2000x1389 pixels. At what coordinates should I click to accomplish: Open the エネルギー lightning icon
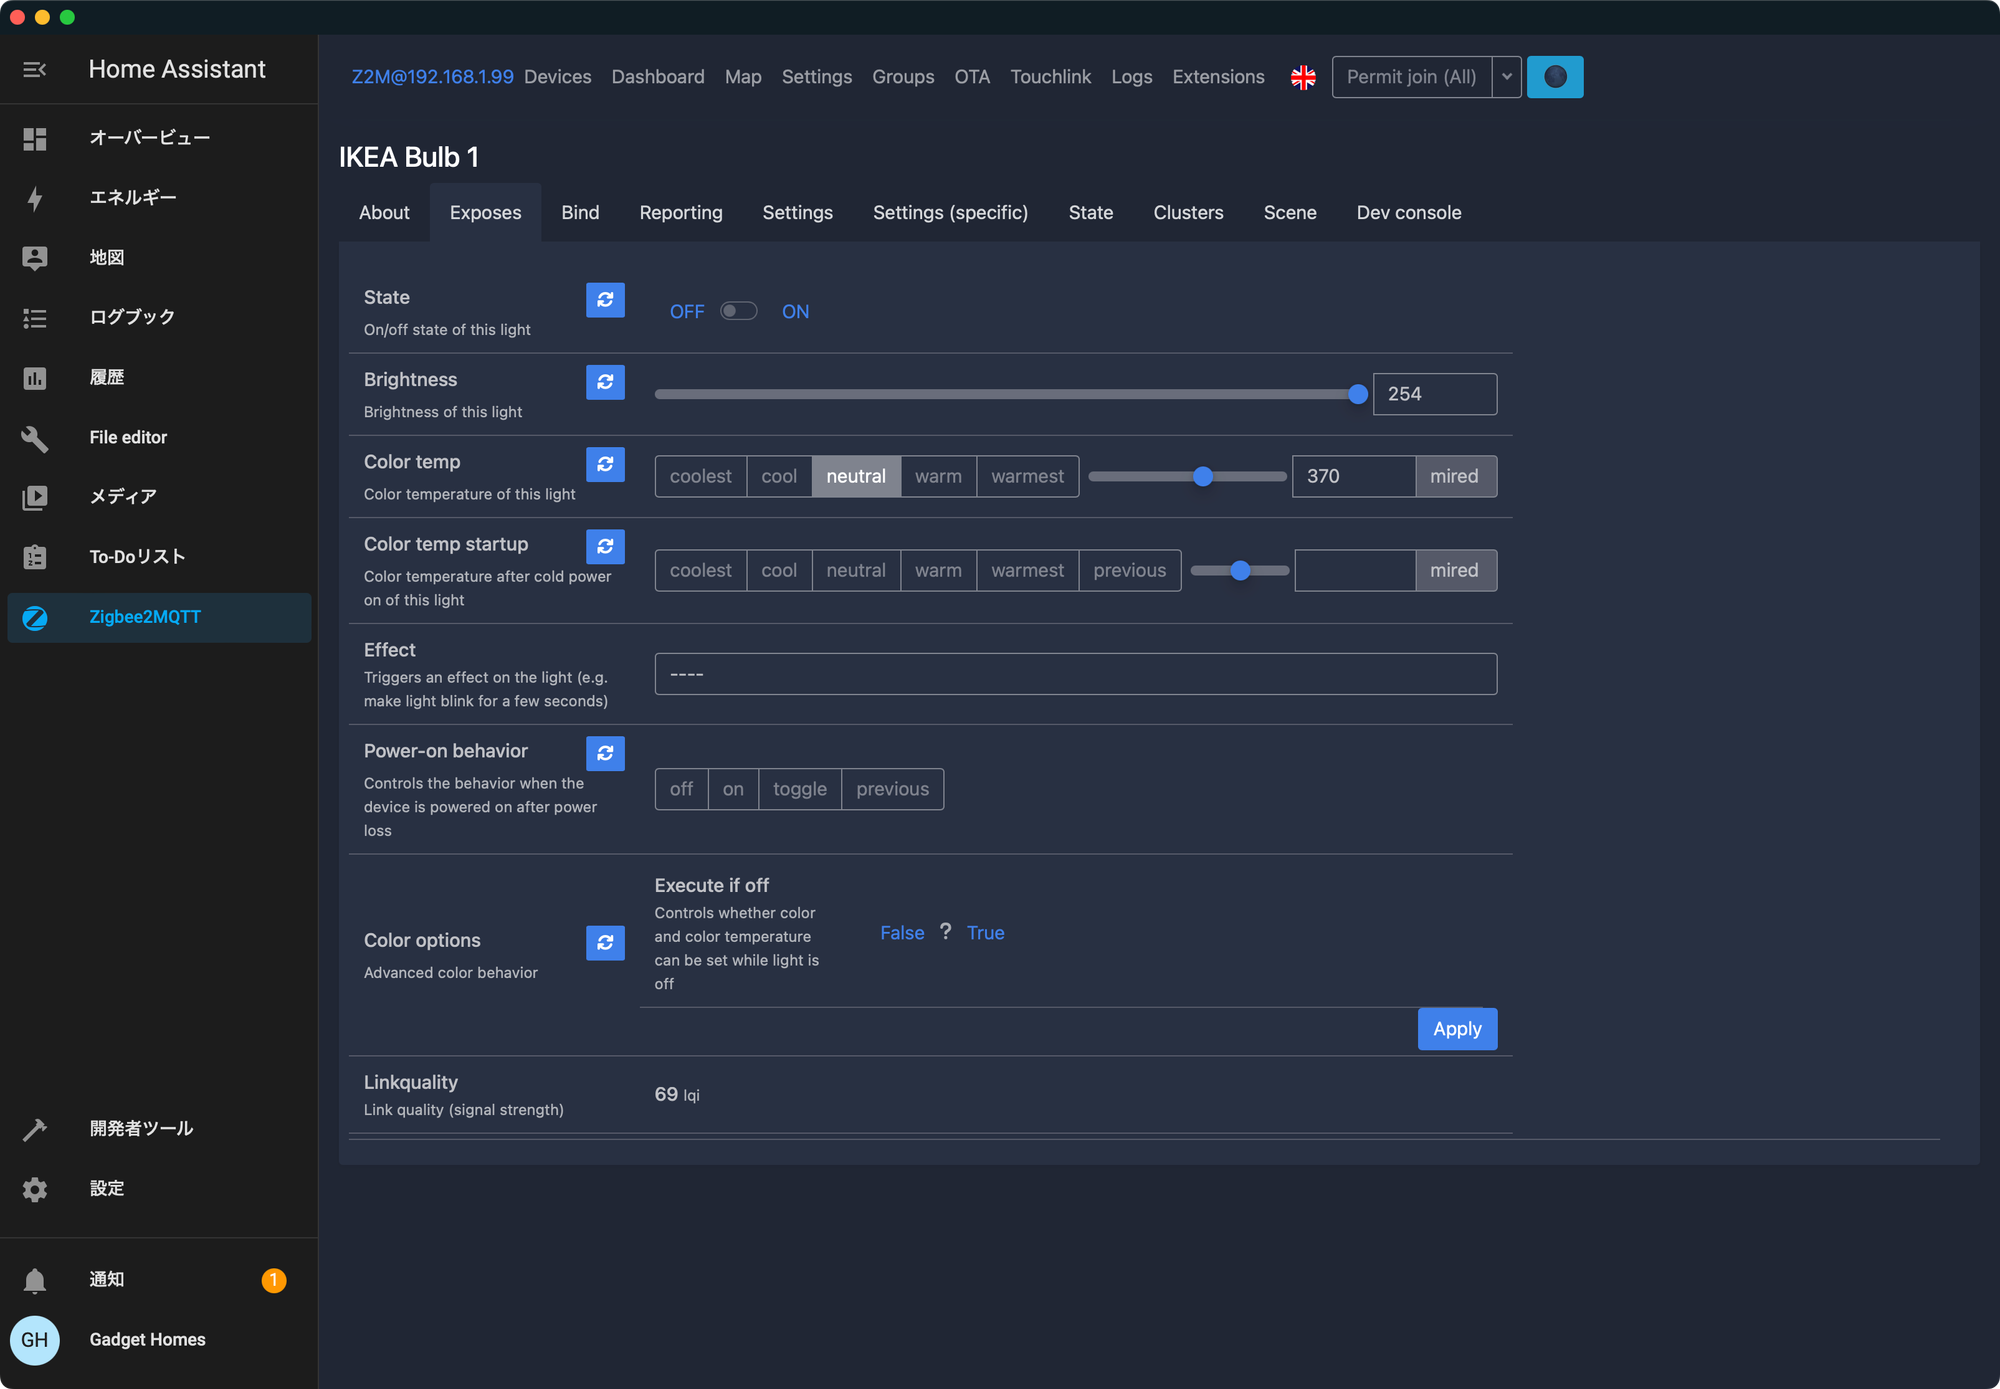point(35,198)
